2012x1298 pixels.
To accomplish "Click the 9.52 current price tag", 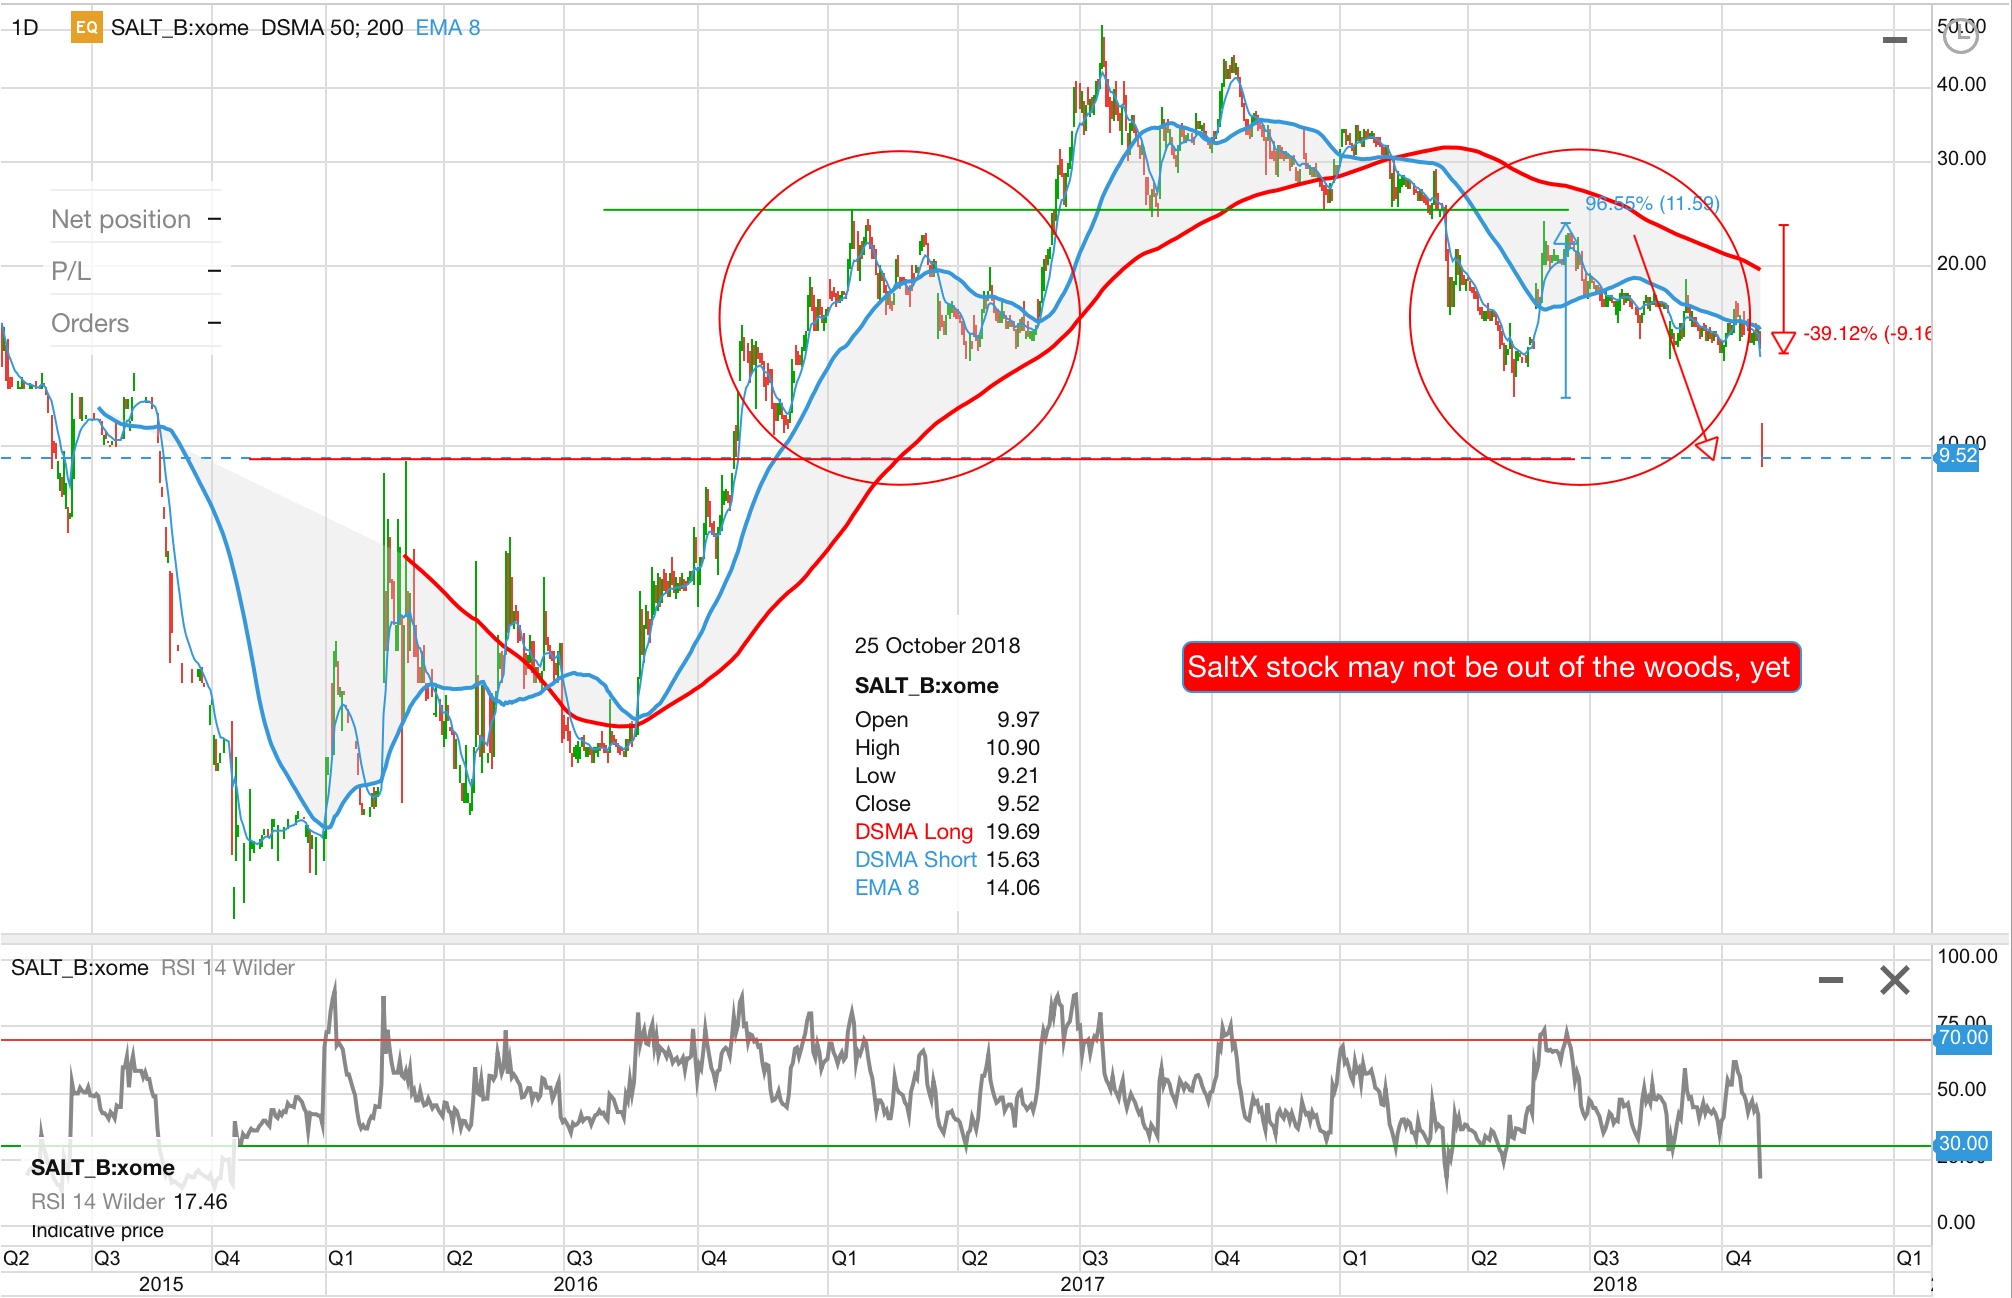I will click(x=1957, y=456).
